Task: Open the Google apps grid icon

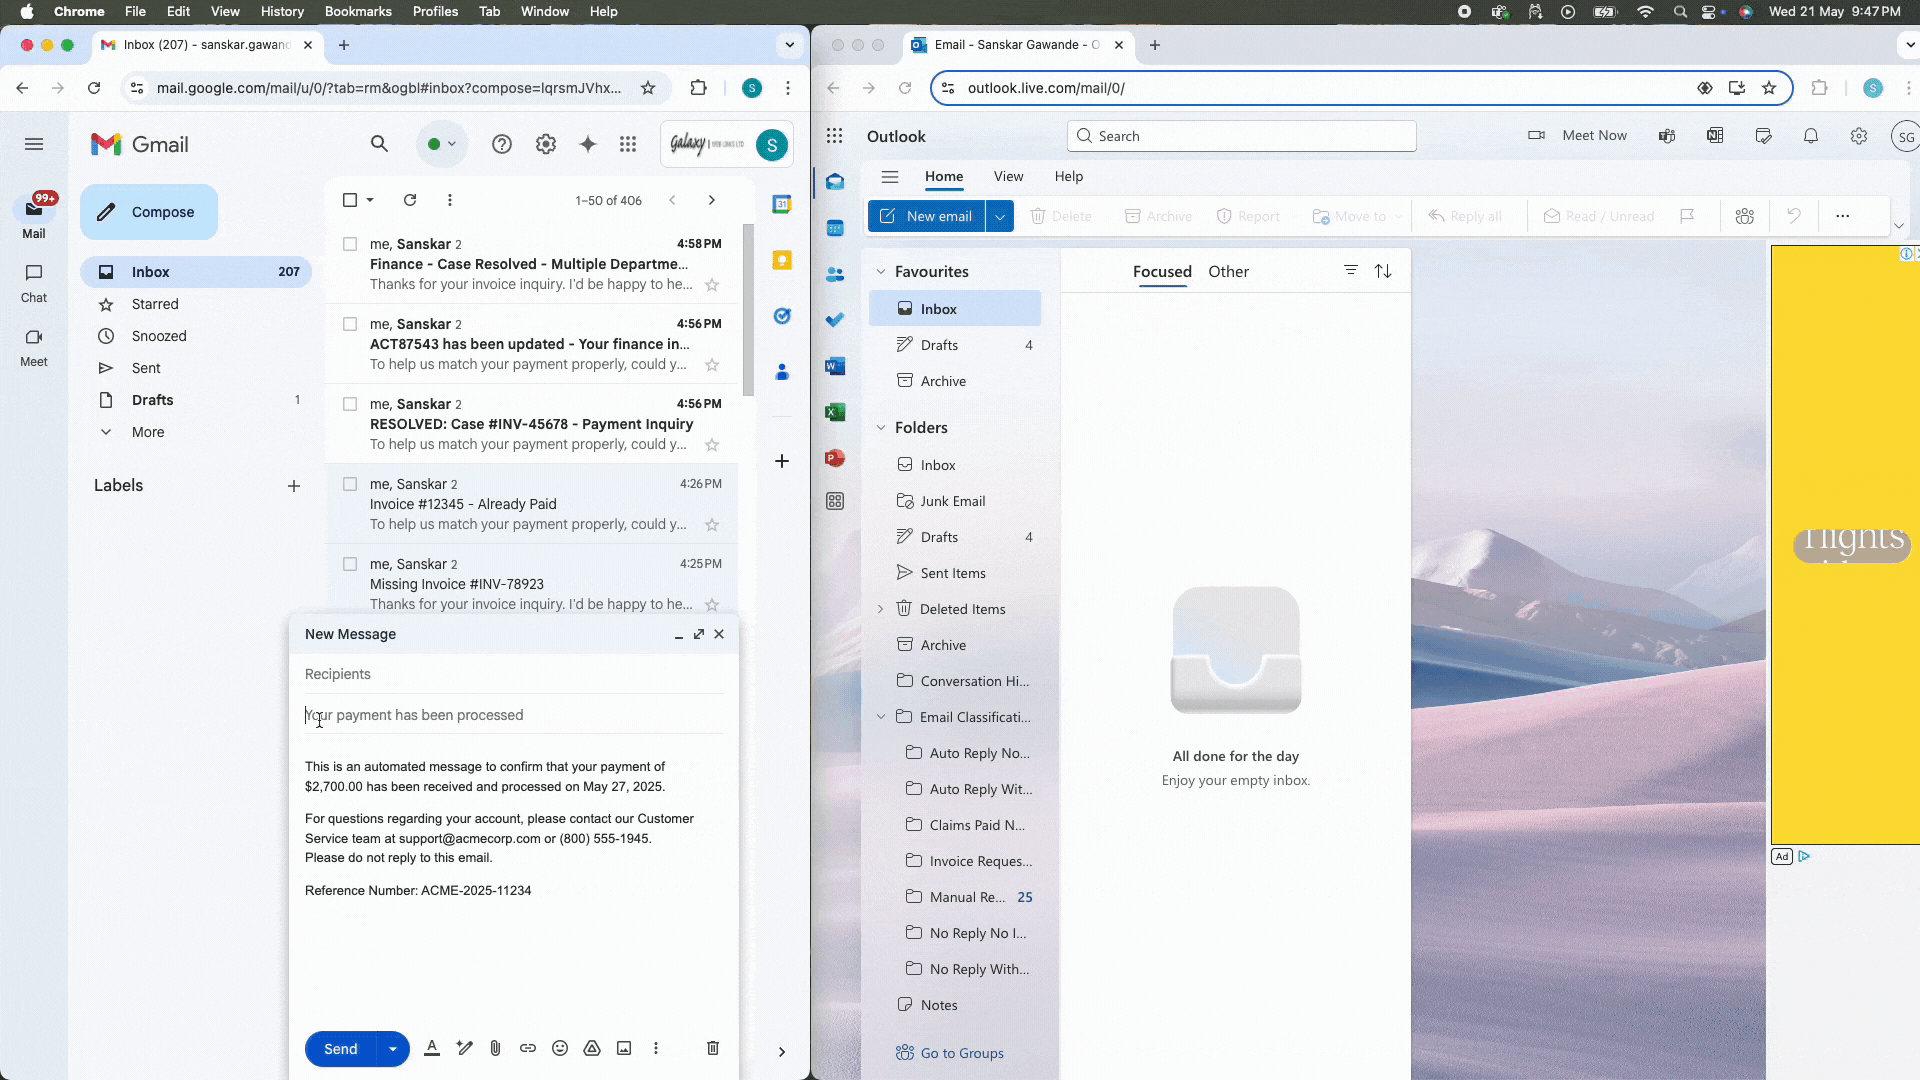Action: (x=628, y=144)
